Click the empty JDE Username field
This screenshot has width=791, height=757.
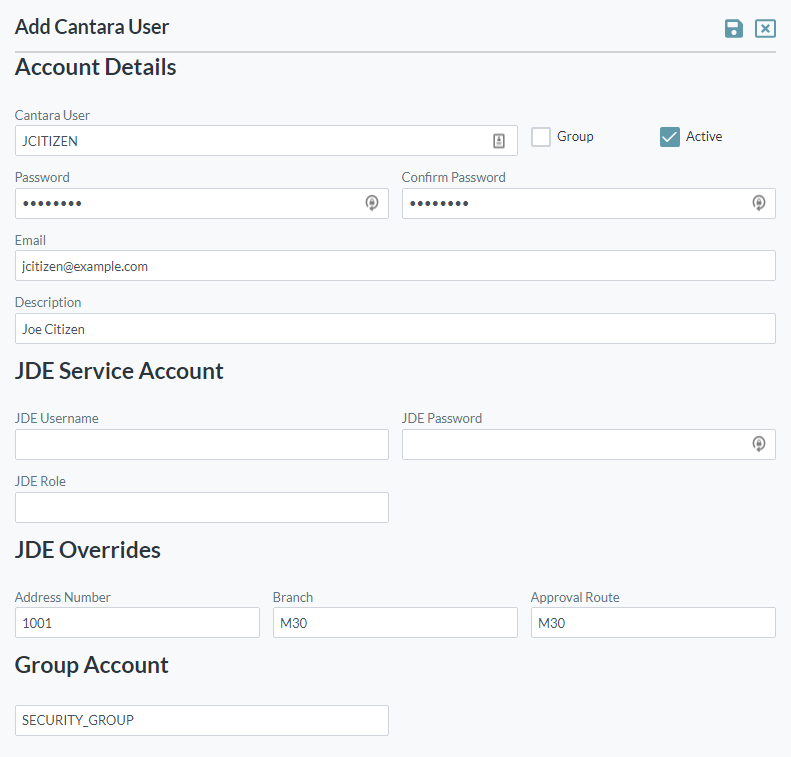[201, 445]
